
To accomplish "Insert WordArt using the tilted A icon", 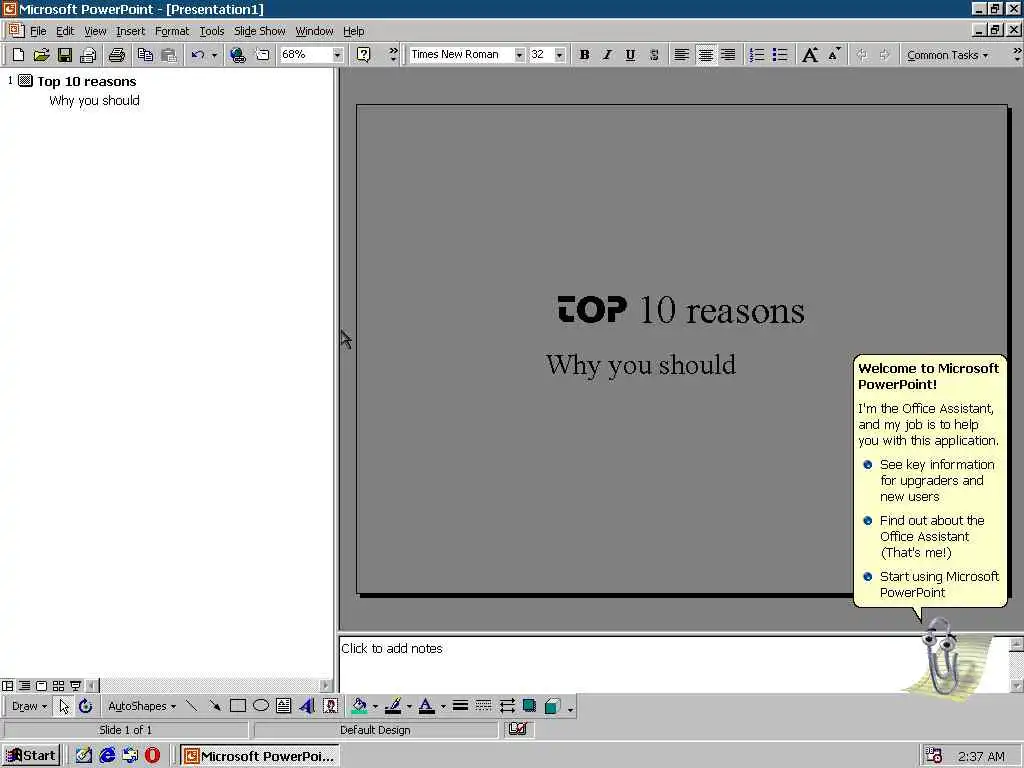I will point(307,706).
